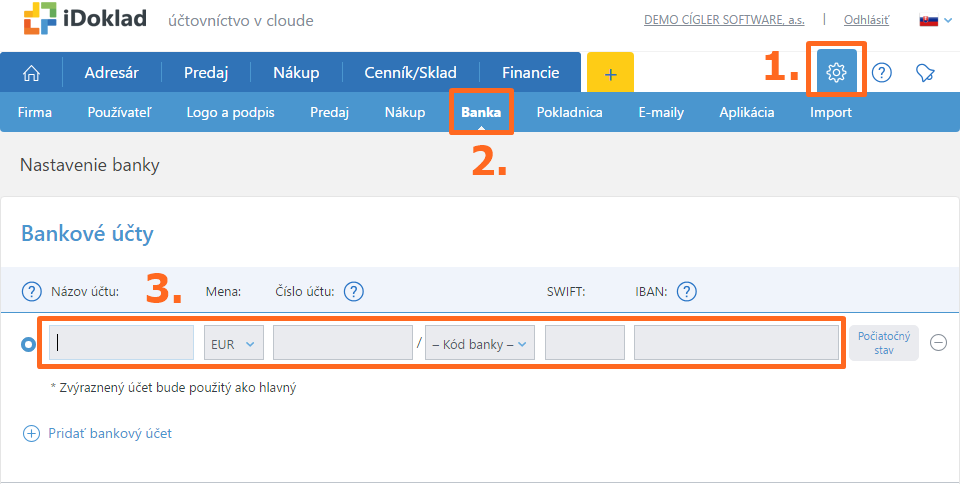Open the Logo a podpis tab
This screenshot has height=484, width=960.
(x=230, y=112)
